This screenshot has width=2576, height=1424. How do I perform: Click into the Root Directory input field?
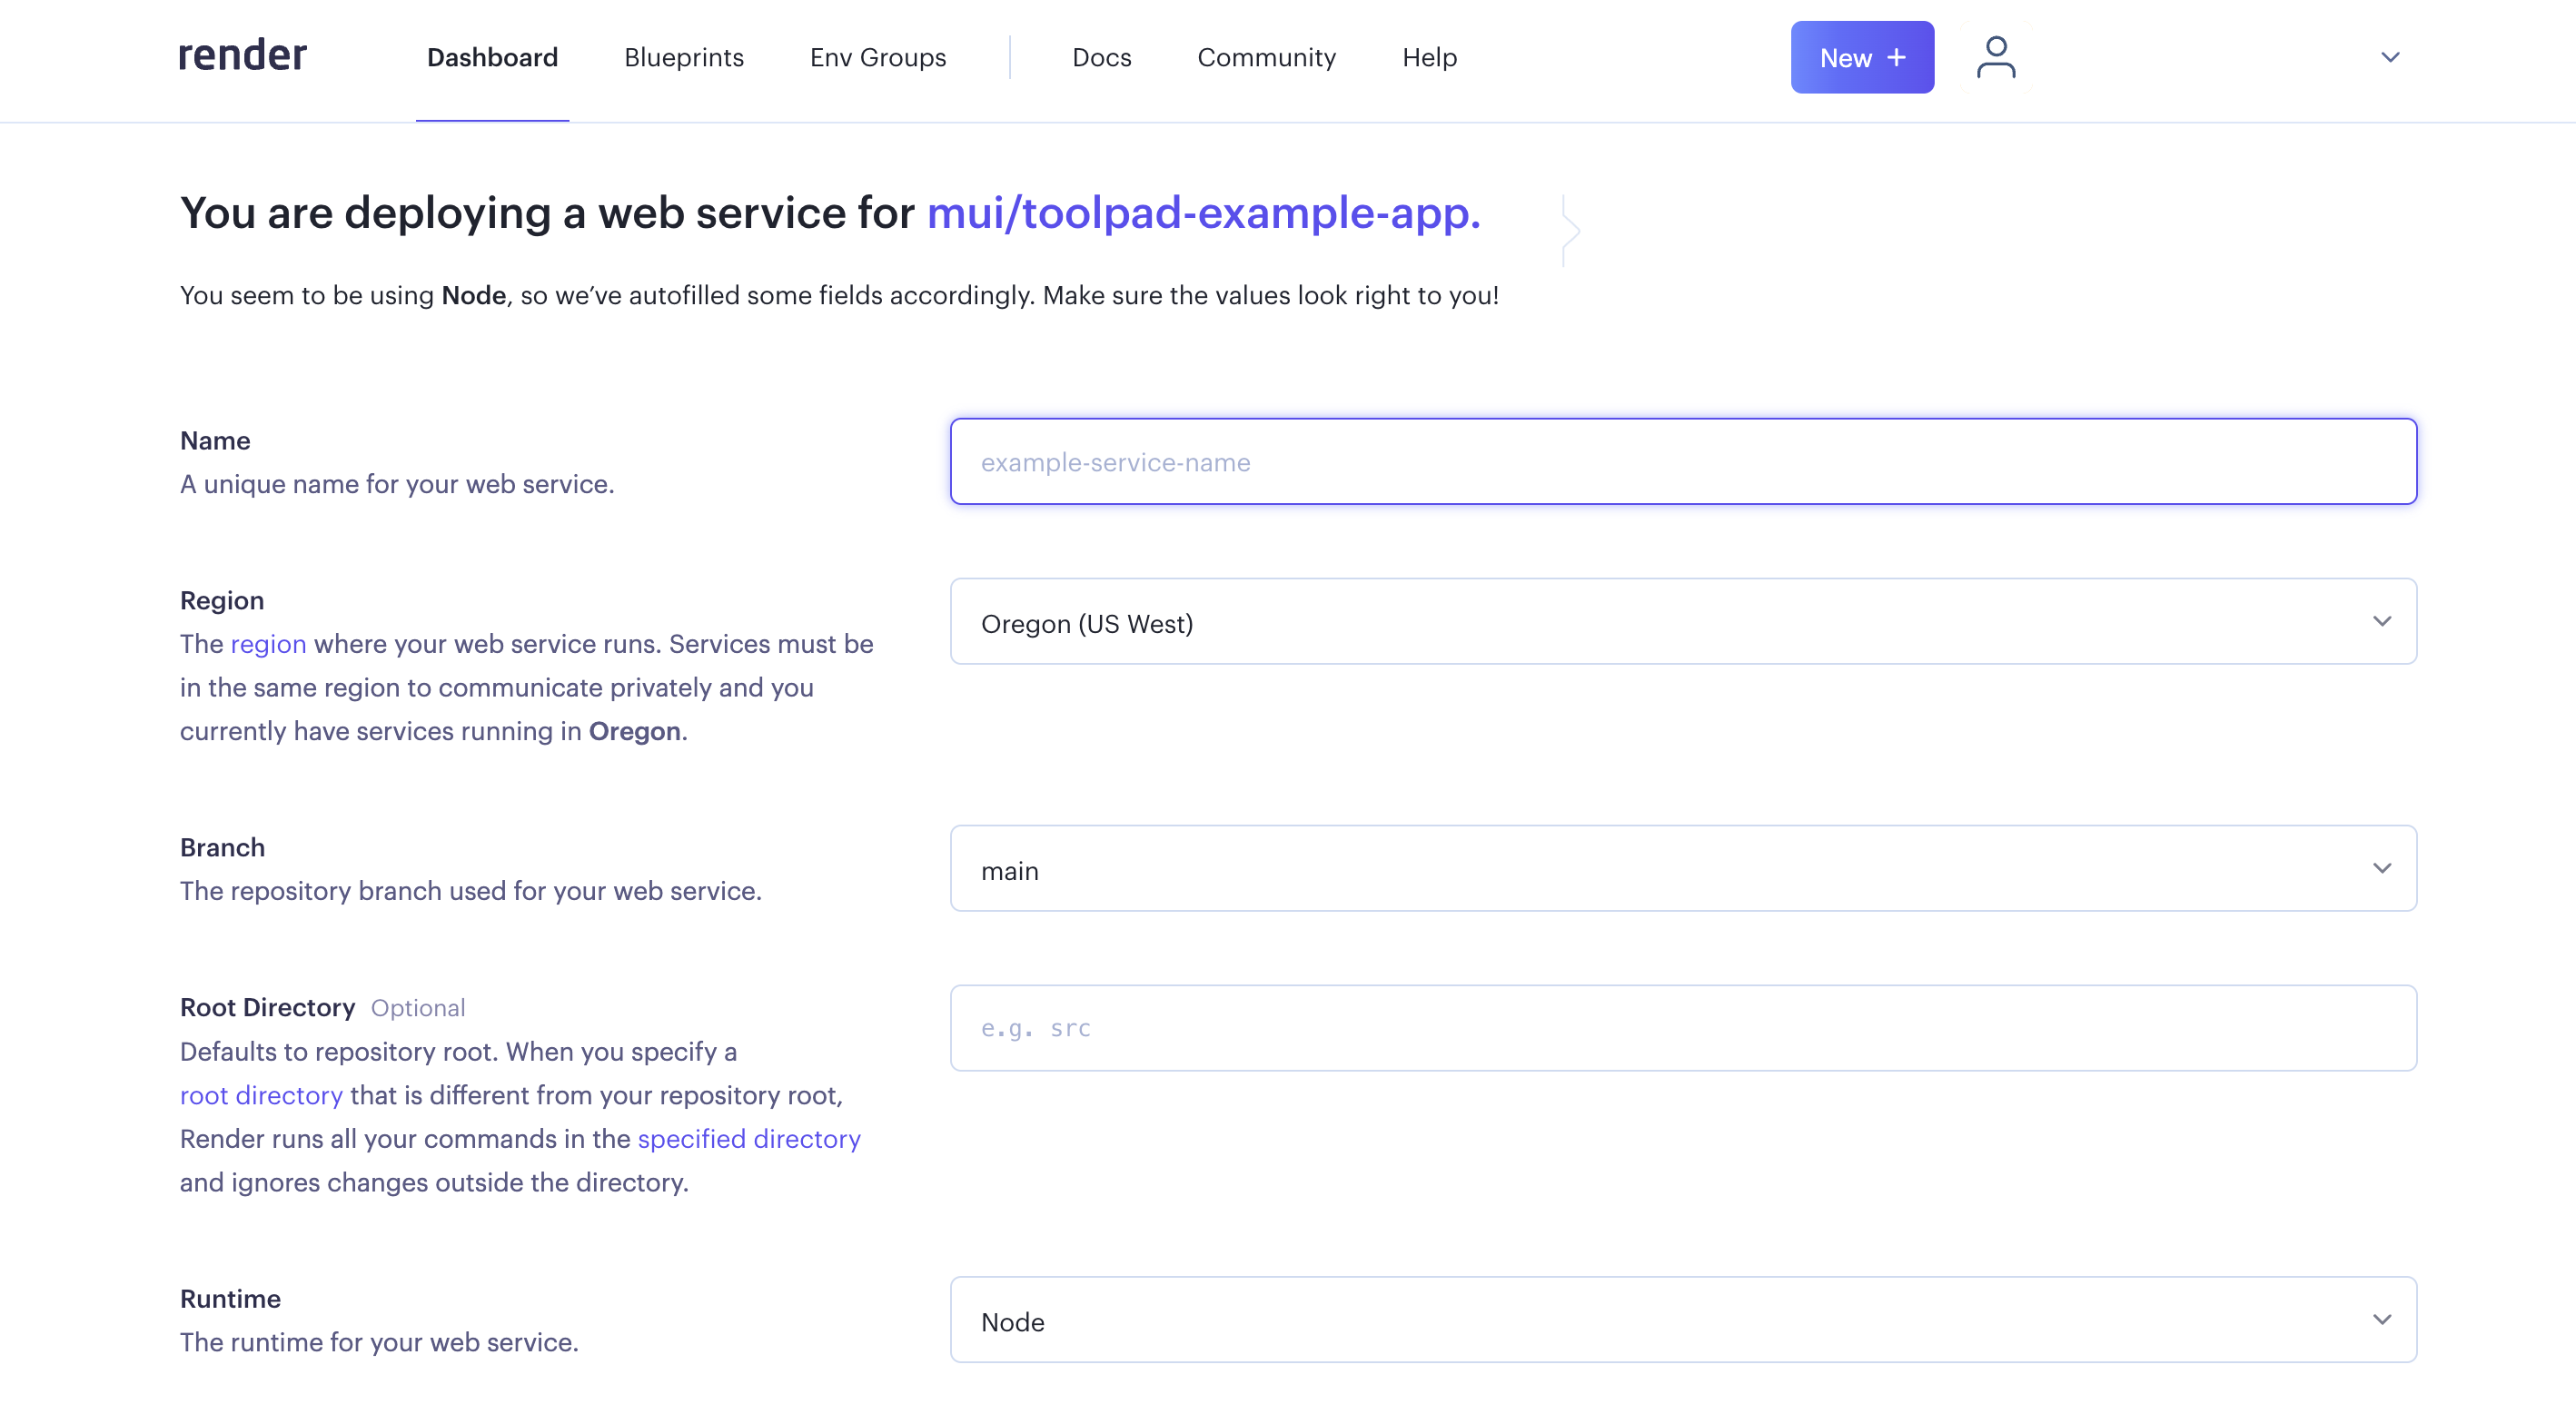tap(1682, 1028)
